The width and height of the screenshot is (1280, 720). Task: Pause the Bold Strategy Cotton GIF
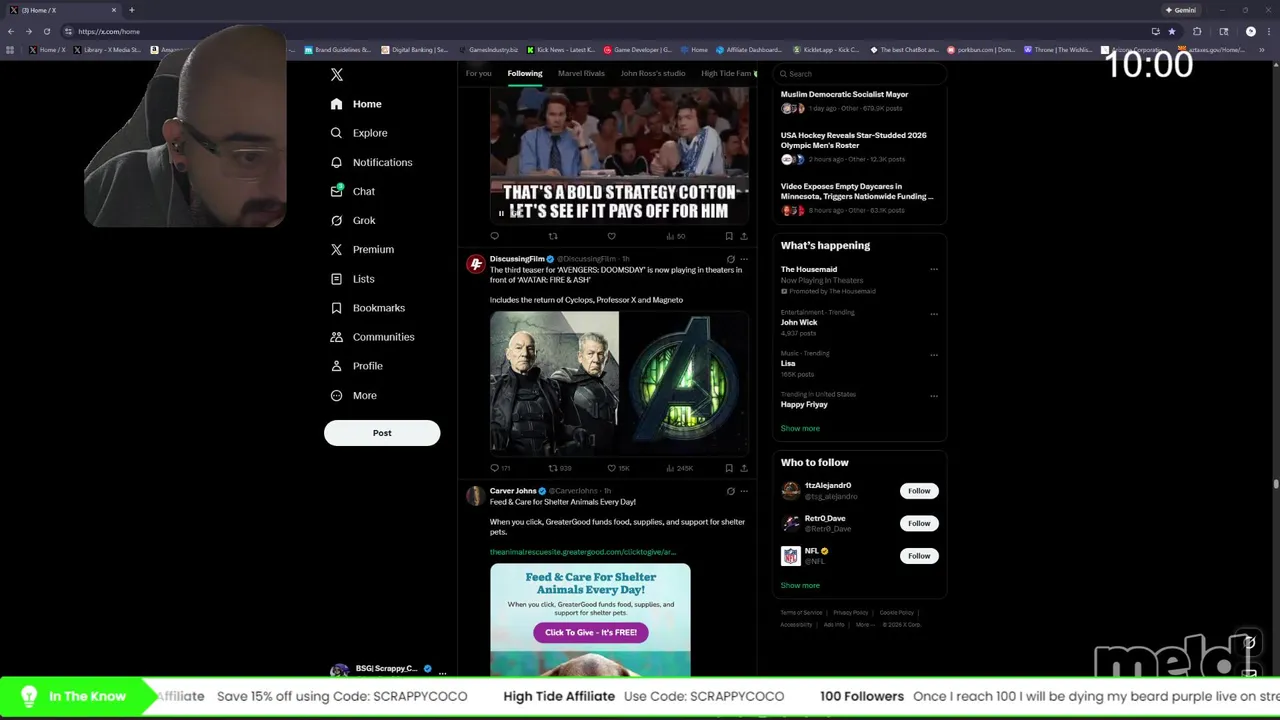[501, 213]
